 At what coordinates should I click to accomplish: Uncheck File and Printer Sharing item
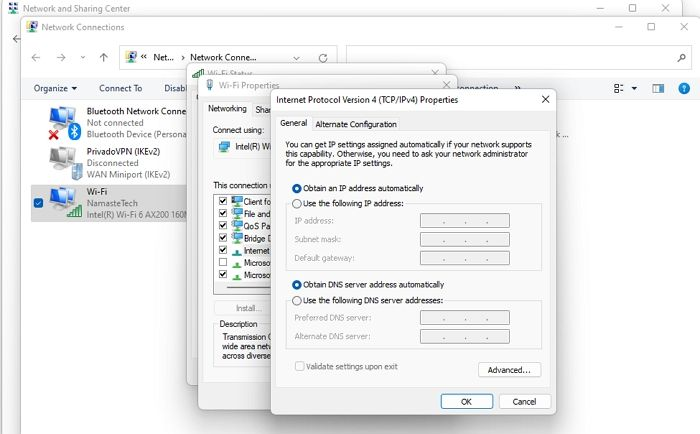click(x=223, y=213)
